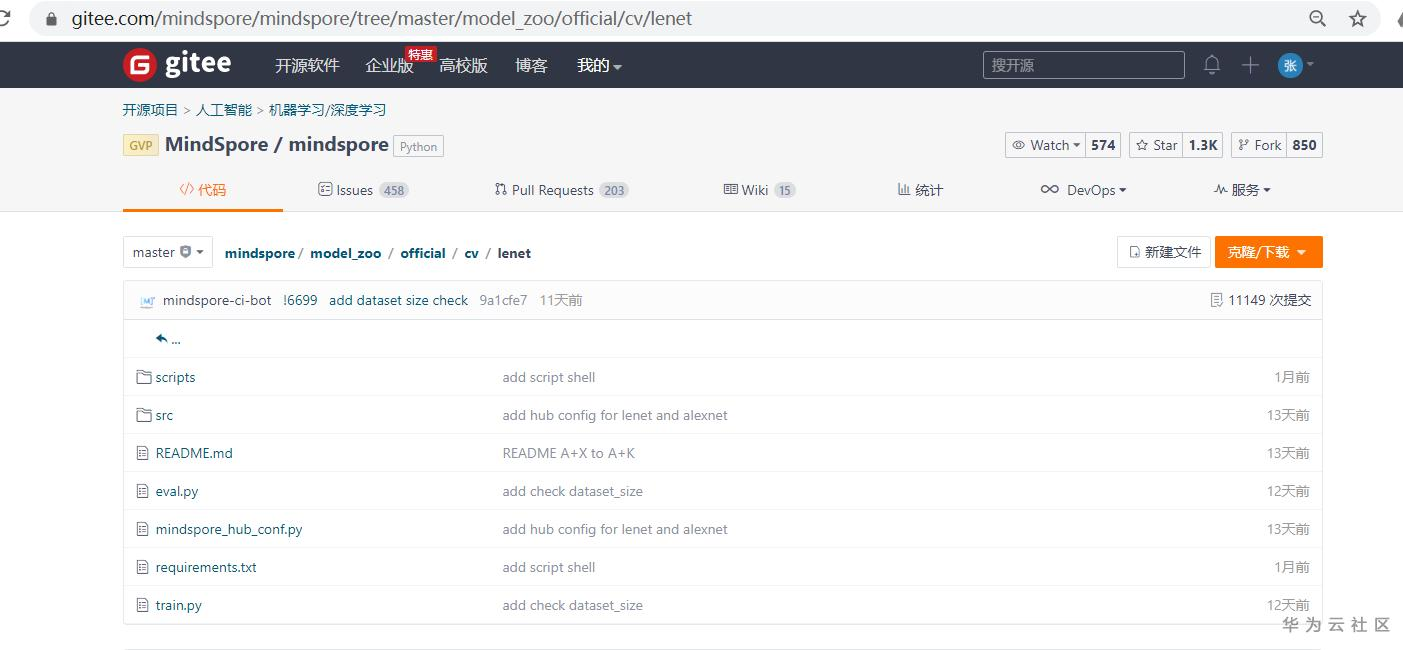Open the Wiki tab

tap(759, 190)
